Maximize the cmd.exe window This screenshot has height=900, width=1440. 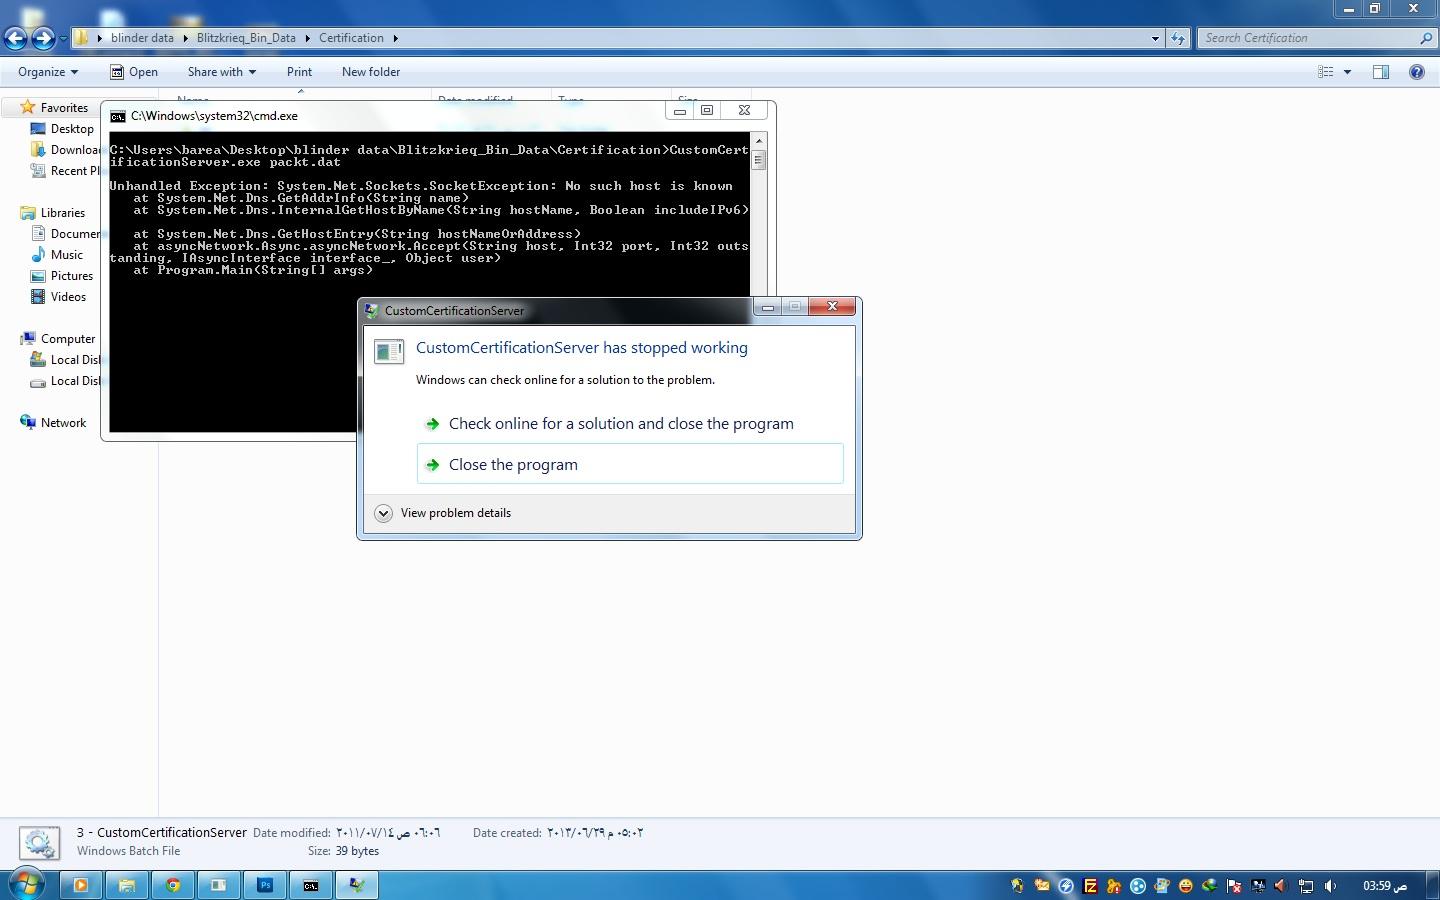tap(707, 110)
